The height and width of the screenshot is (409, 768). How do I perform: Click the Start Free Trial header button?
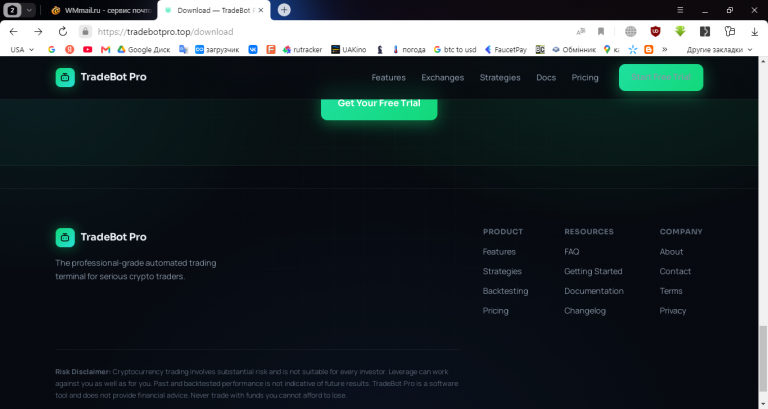point(661,77)
